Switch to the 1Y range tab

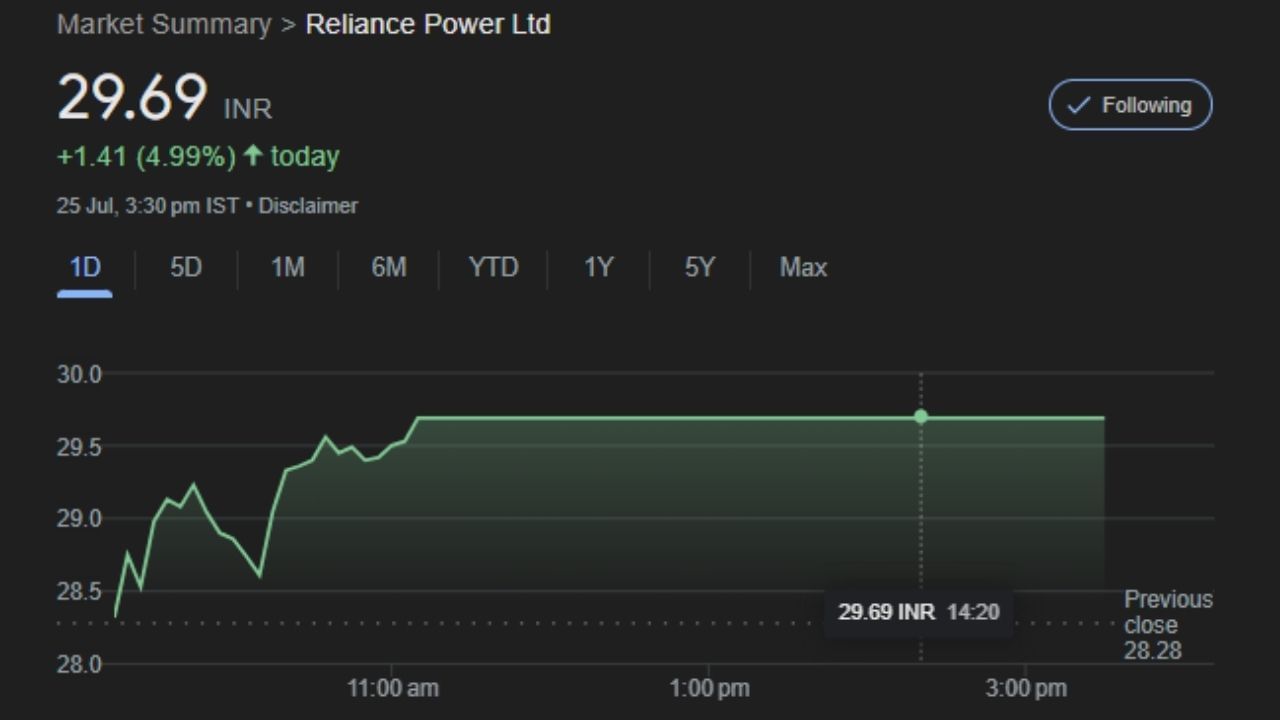[x=598, y=268]
